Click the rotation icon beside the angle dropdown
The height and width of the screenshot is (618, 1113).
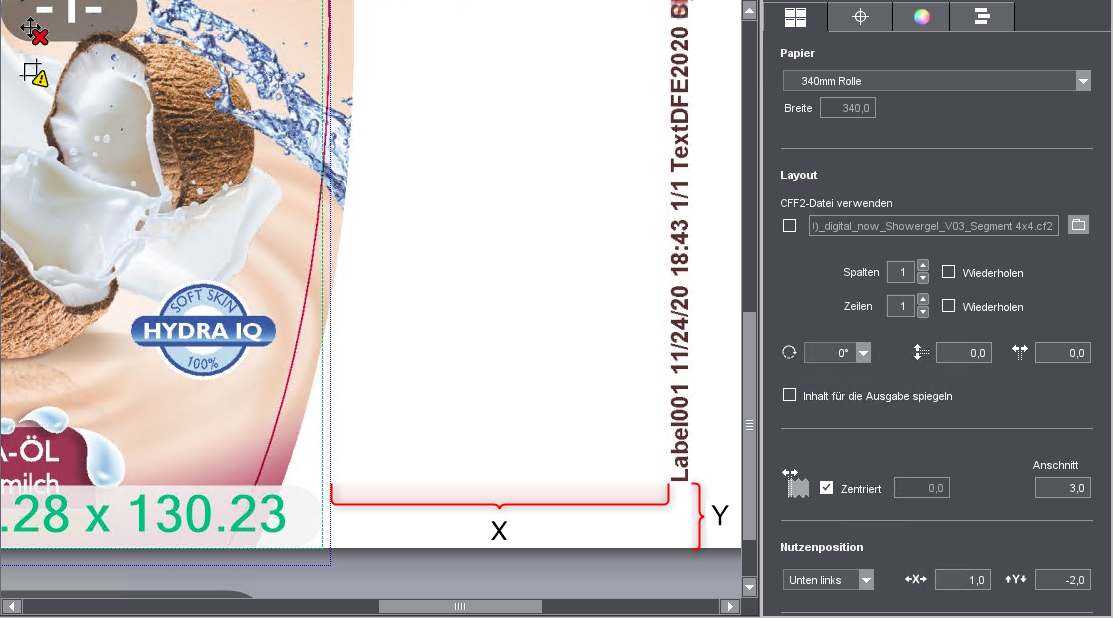(789, 352)
